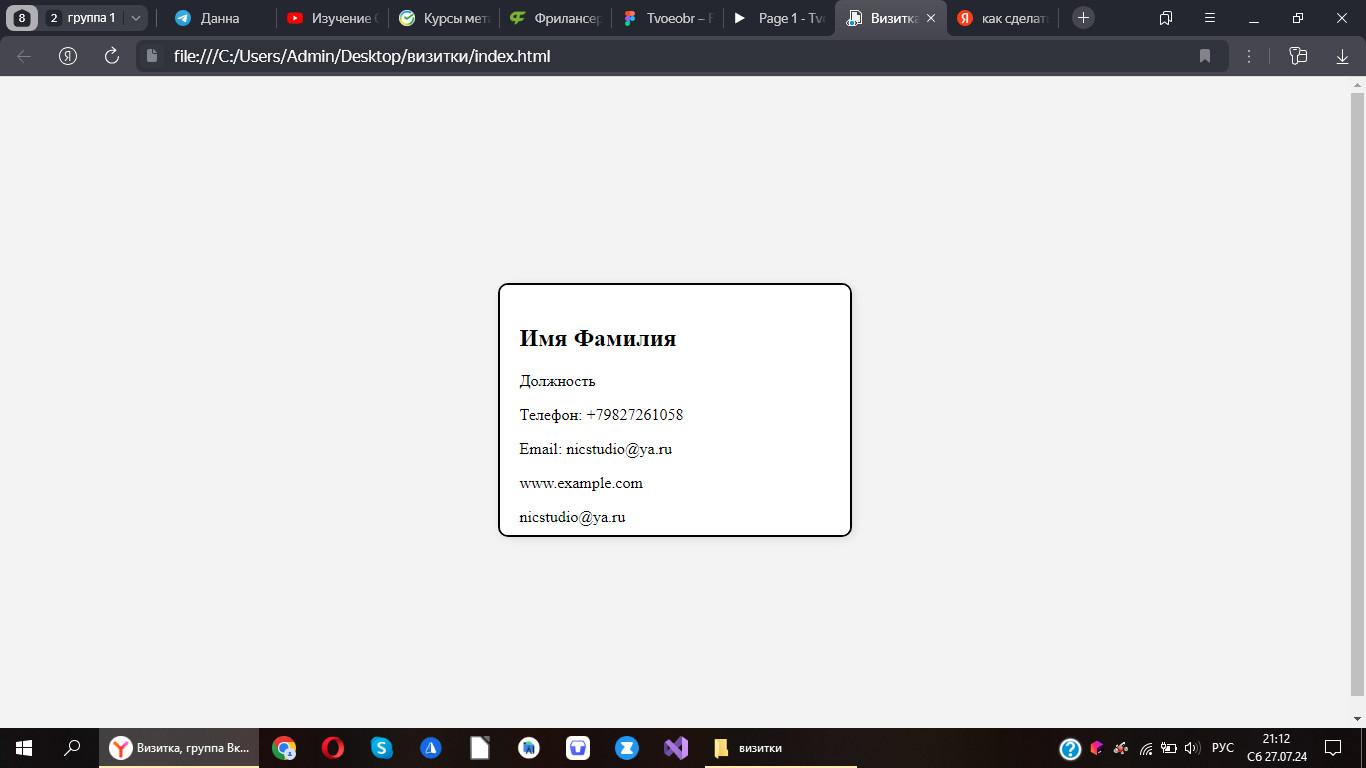Image resolution: width=1366 pixels, height=768 pixels.
Task: Open the browser hamburger menu
Action: tap(1209, 18)
